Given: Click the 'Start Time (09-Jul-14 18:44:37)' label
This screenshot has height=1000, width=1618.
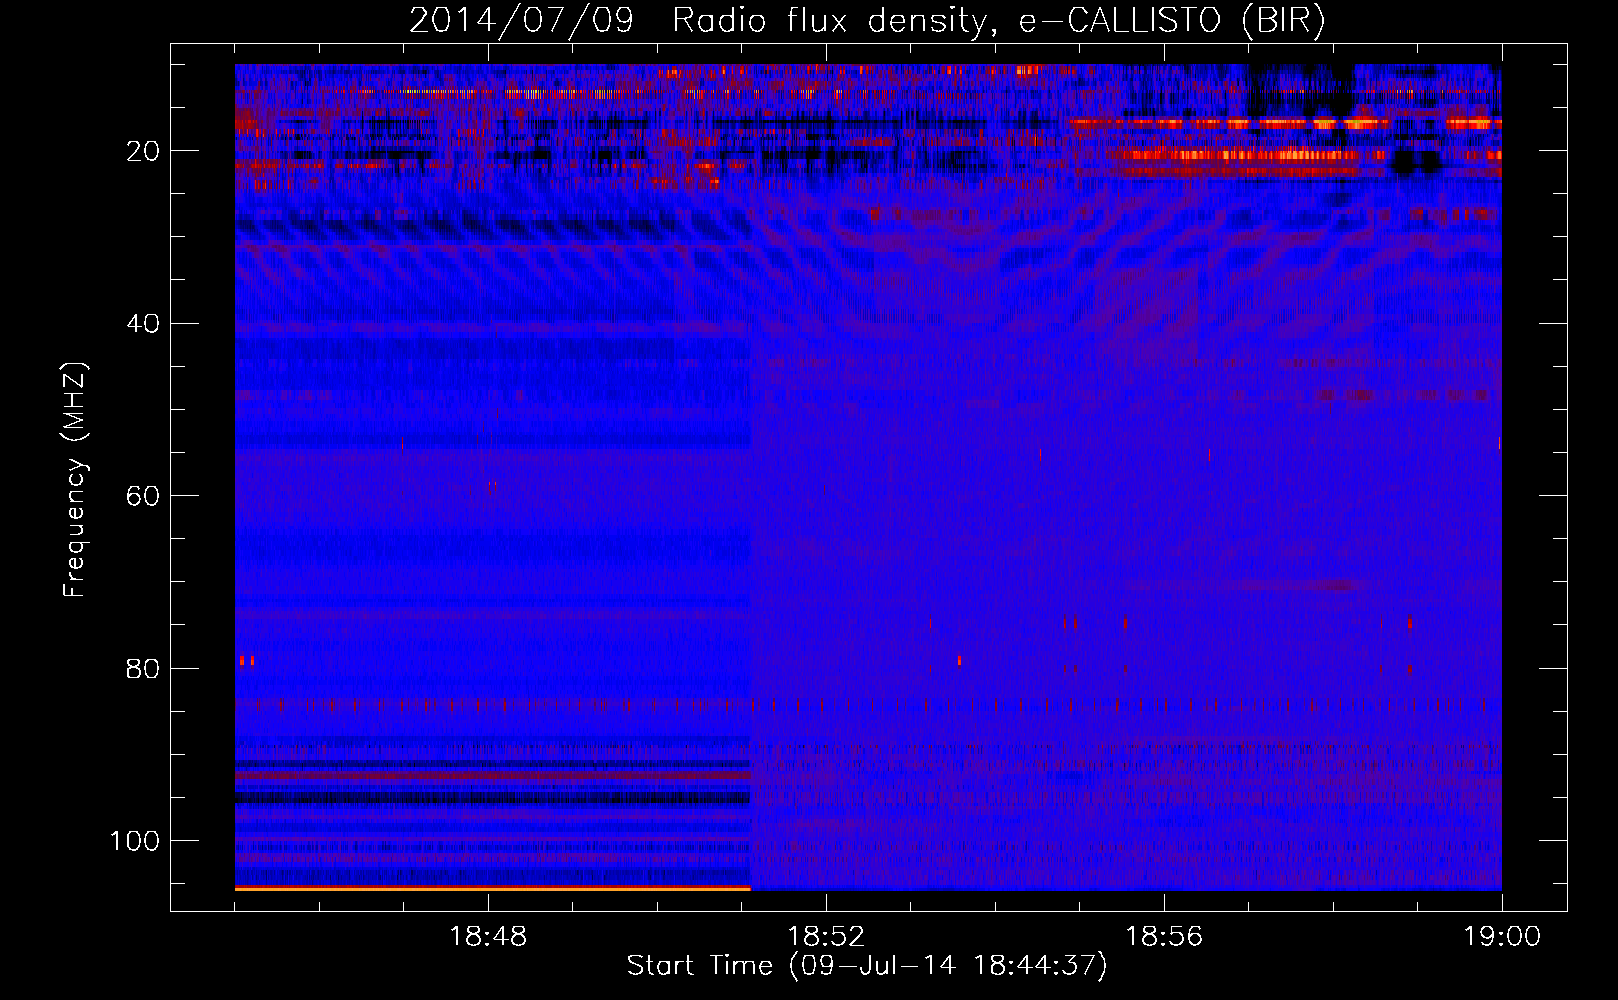Looking at the screenshot, I should pyautogui.click(x=867, y=966).
